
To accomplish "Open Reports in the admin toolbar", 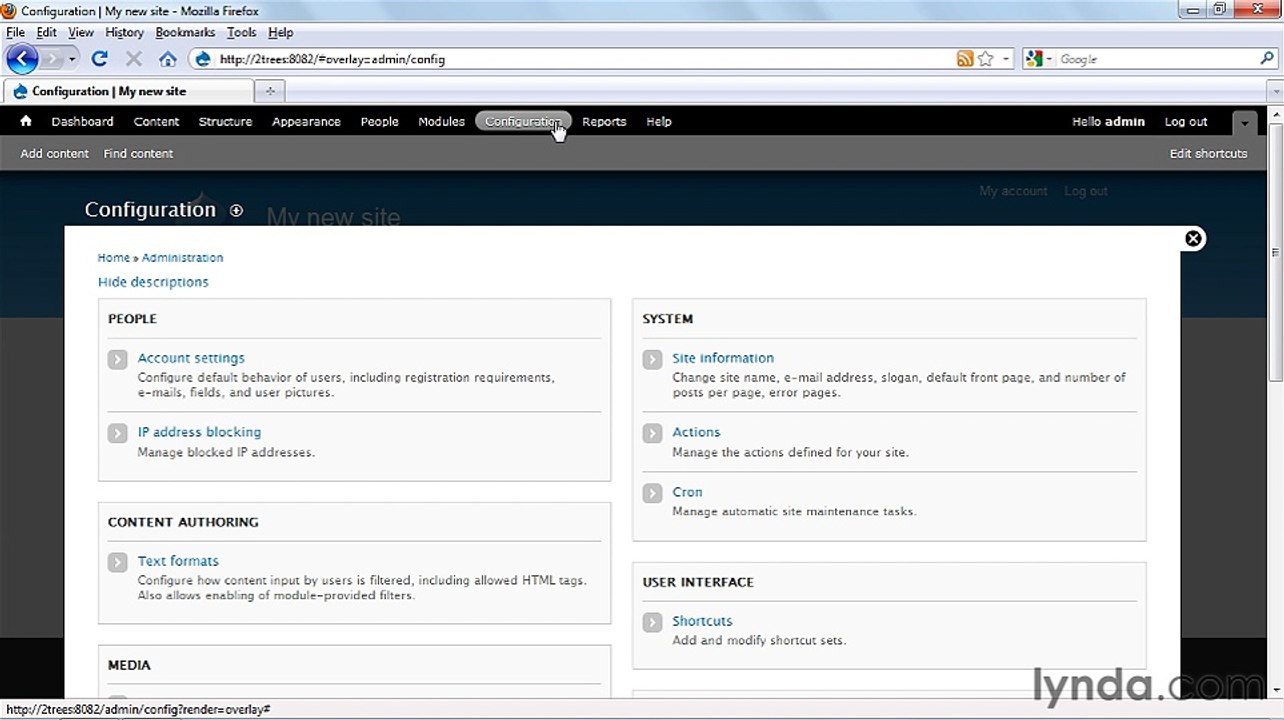I will click(604, 121).
